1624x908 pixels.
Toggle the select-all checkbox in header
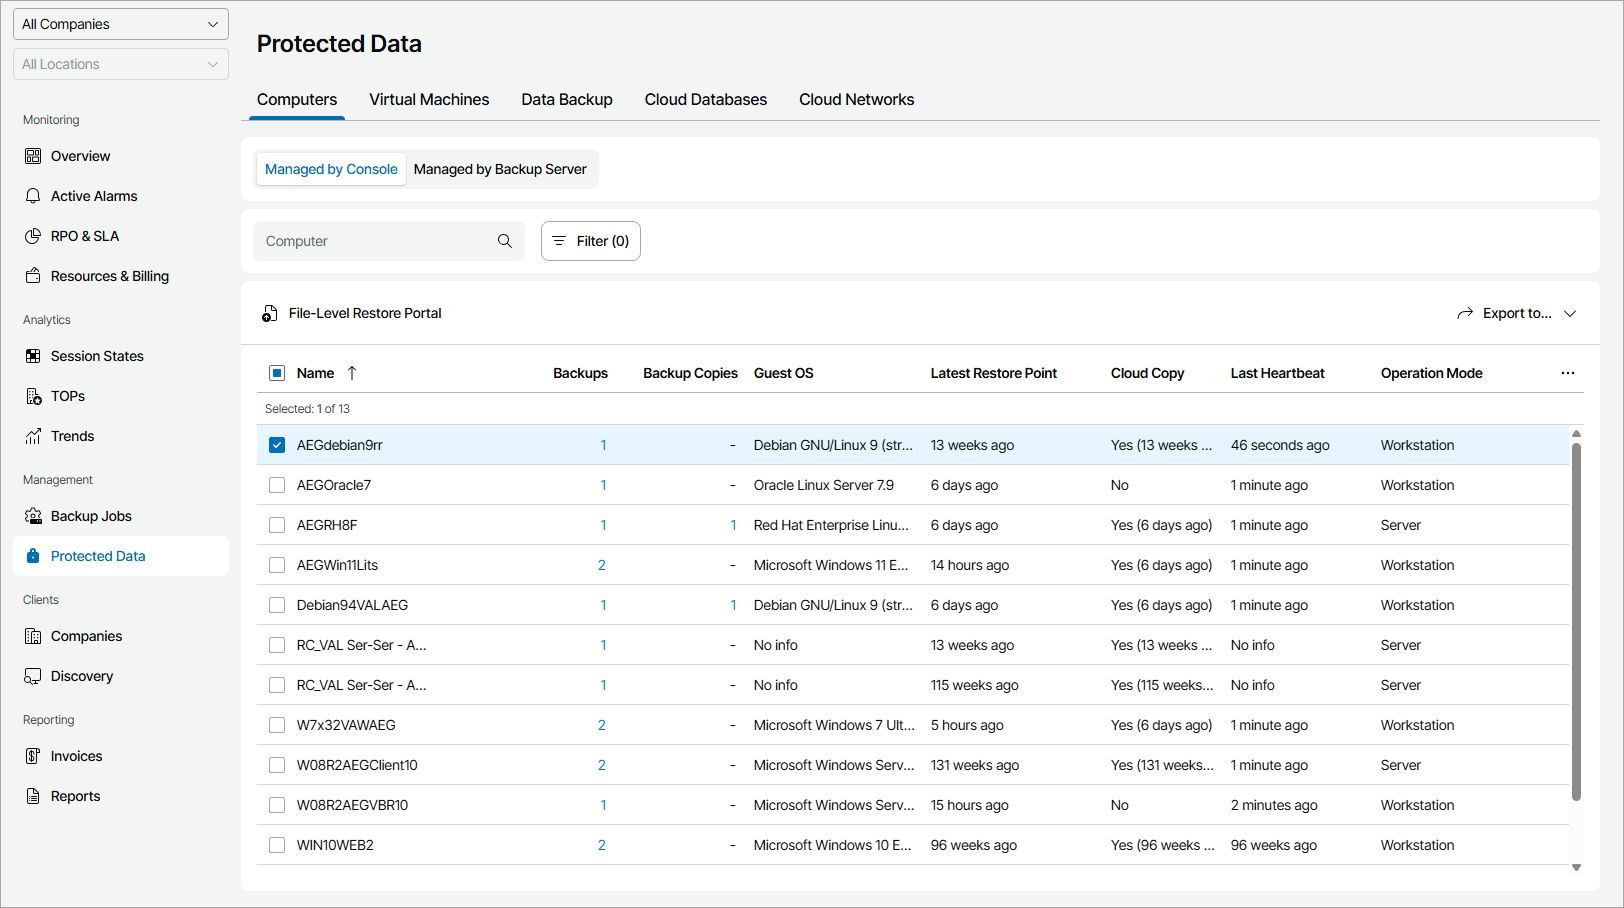277,373
